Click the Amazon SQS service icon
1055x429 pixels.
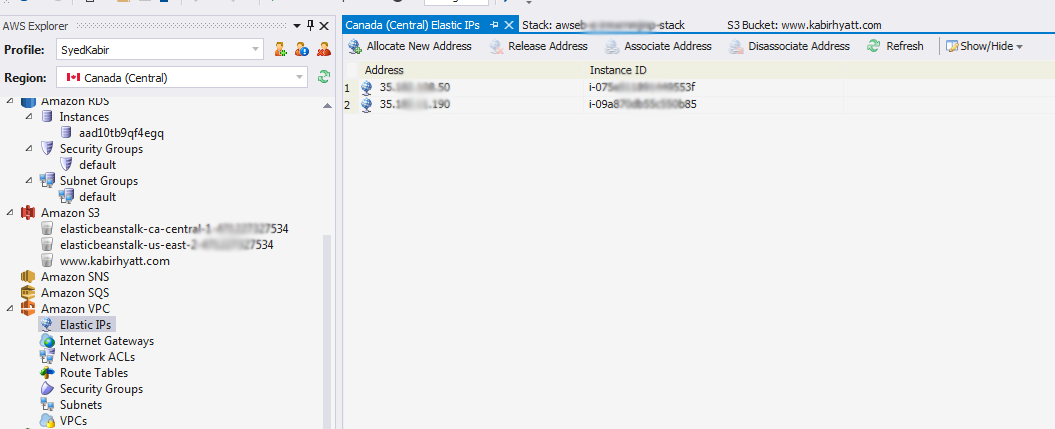[x=28, y=293]
